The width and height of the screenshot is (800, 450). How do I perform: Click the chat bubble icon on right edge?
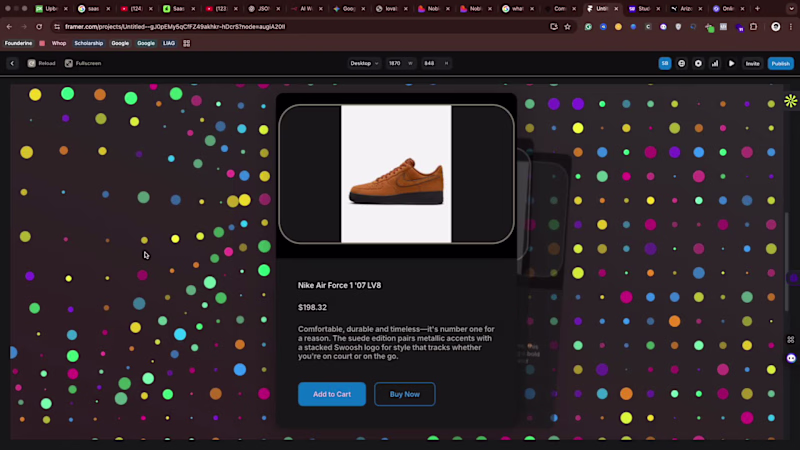click(791, 358)
